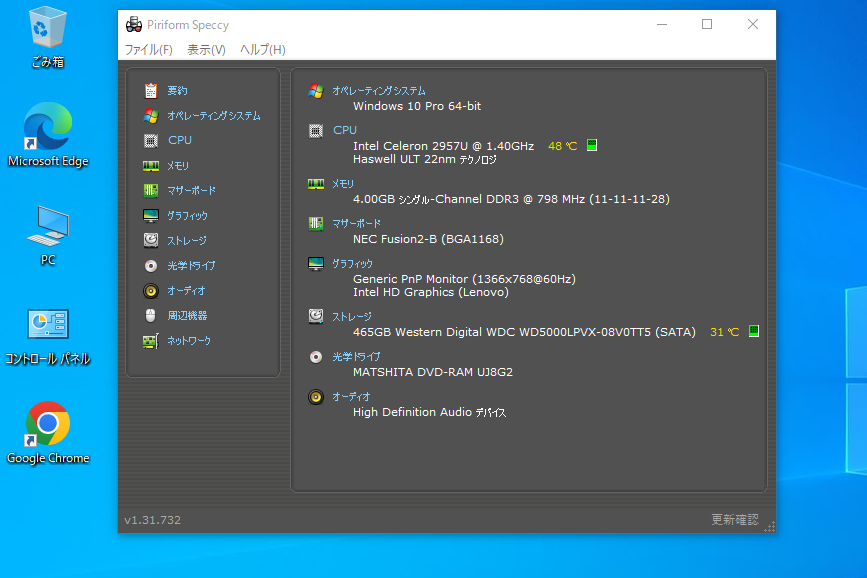Click the 更新確認 update check link

point(734,519)
